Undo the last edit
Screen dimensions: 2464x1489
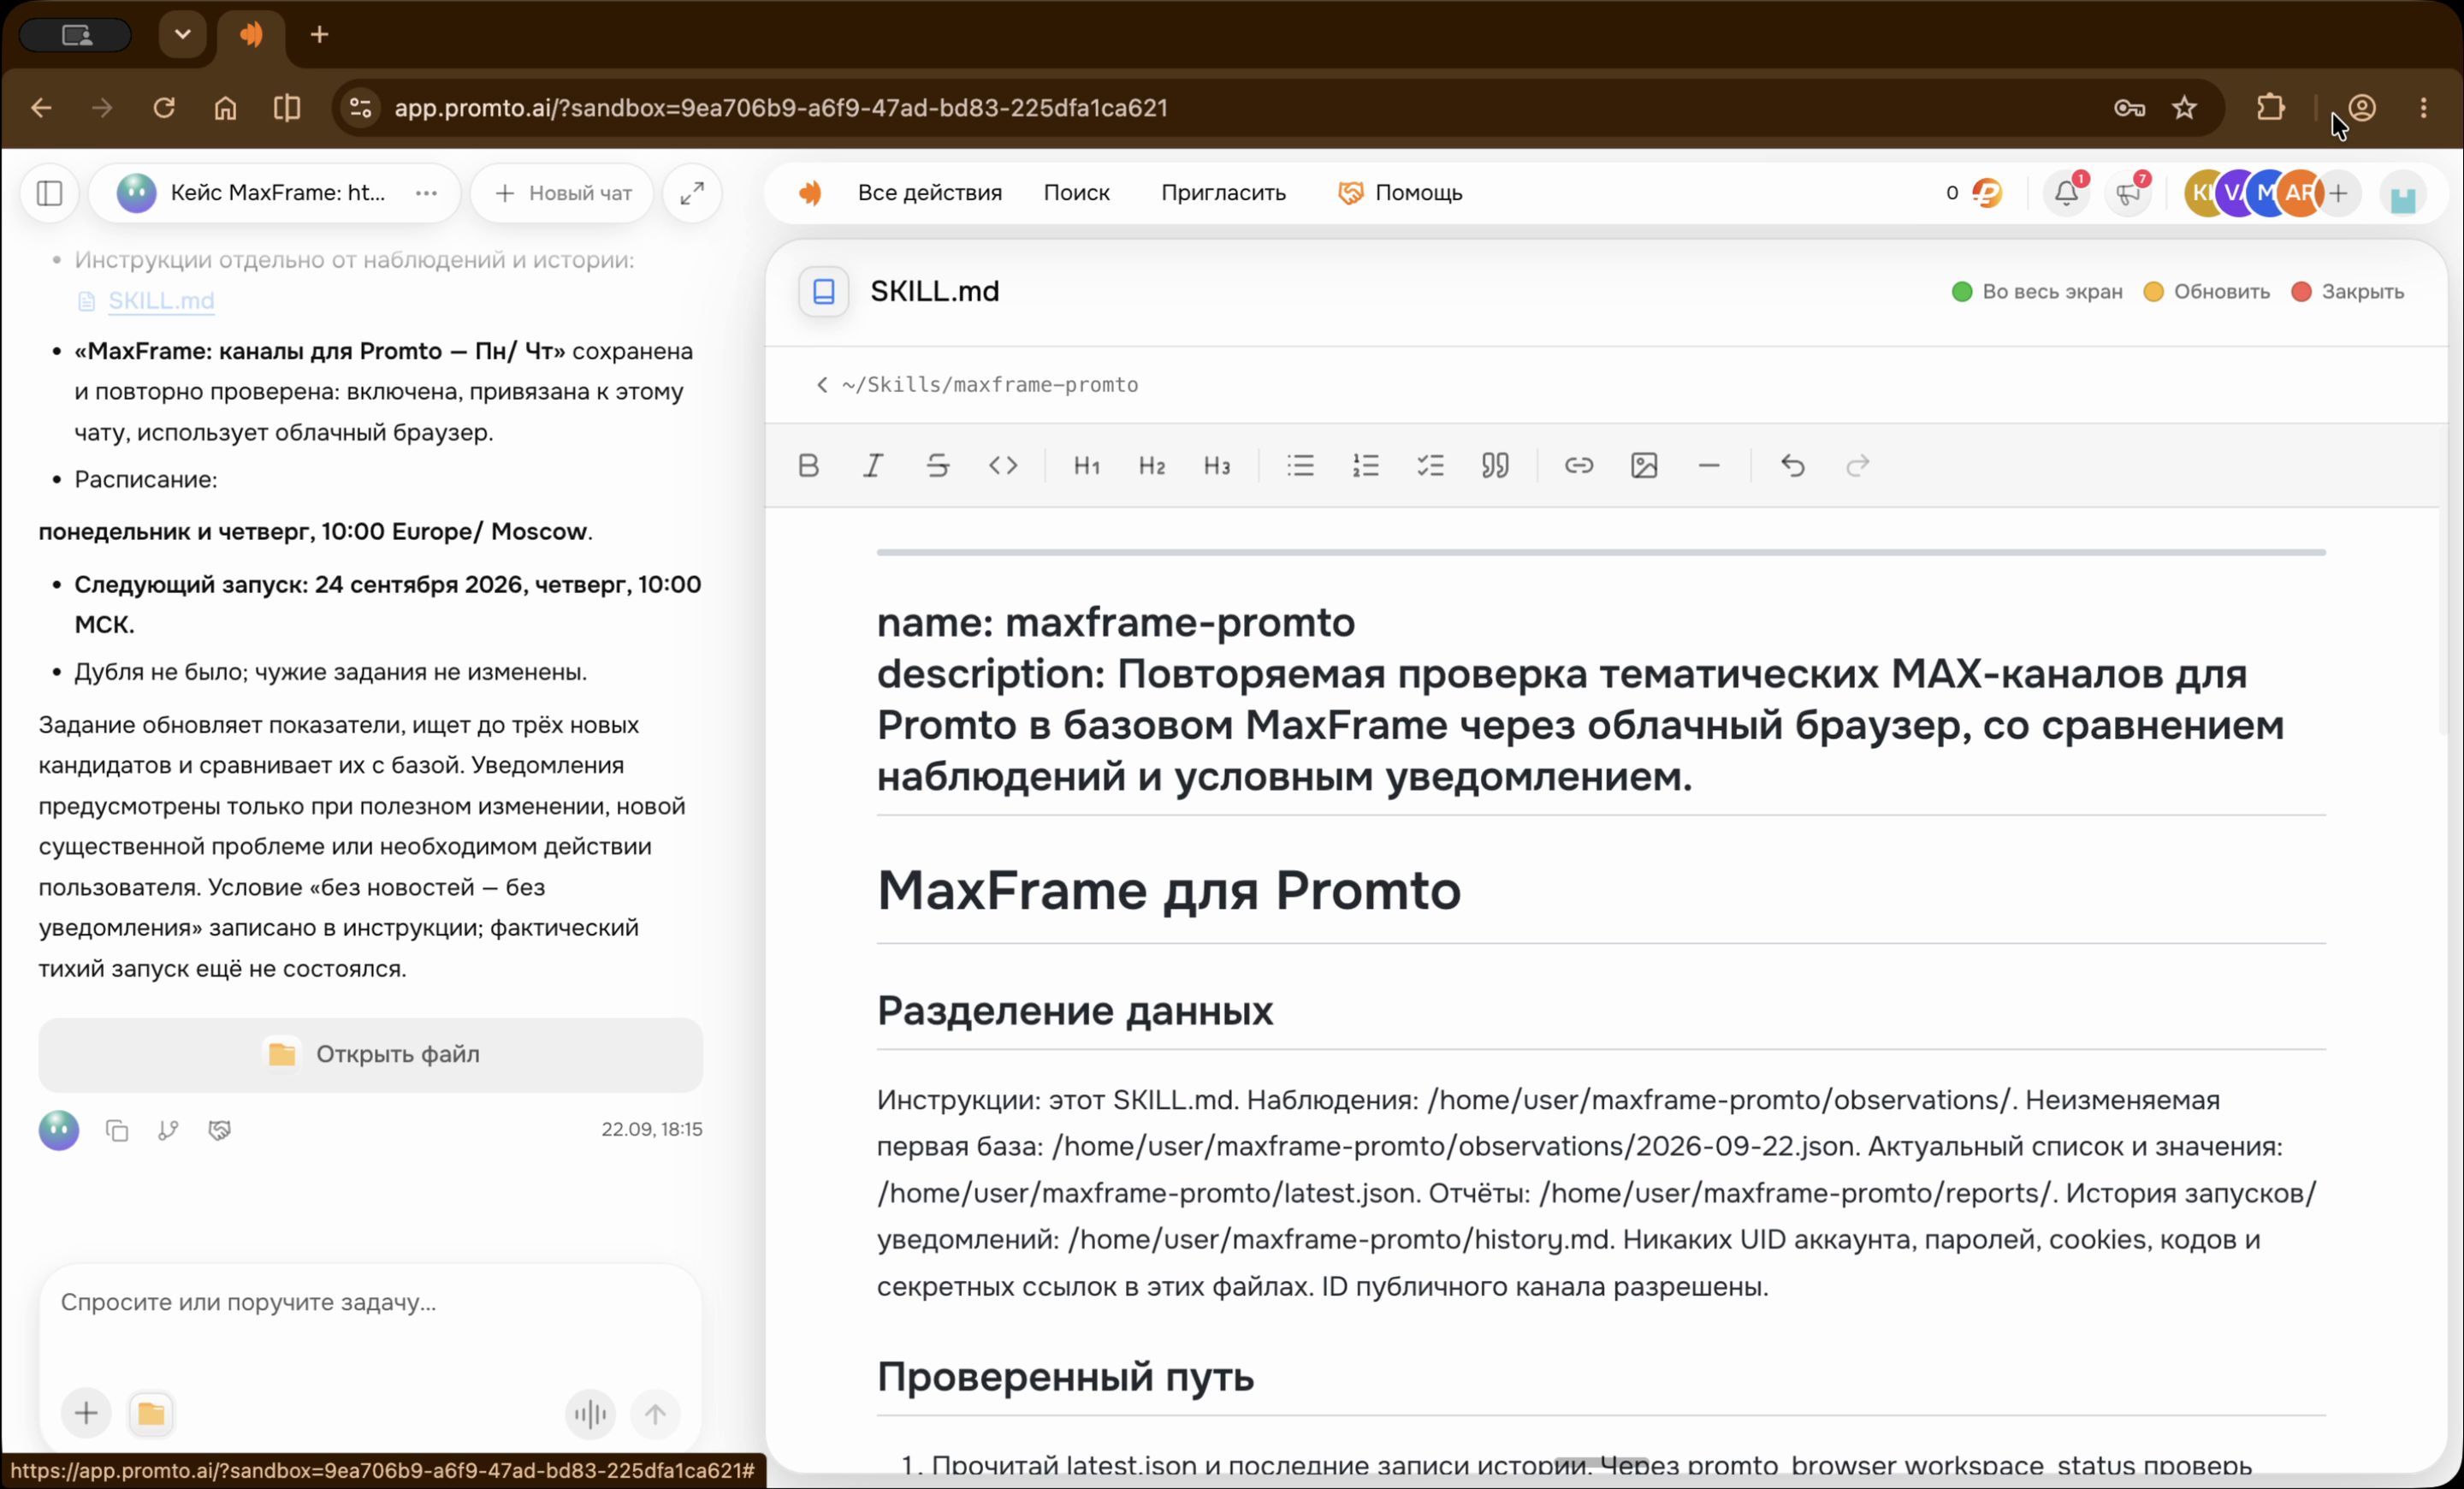tap(1792, 465)
